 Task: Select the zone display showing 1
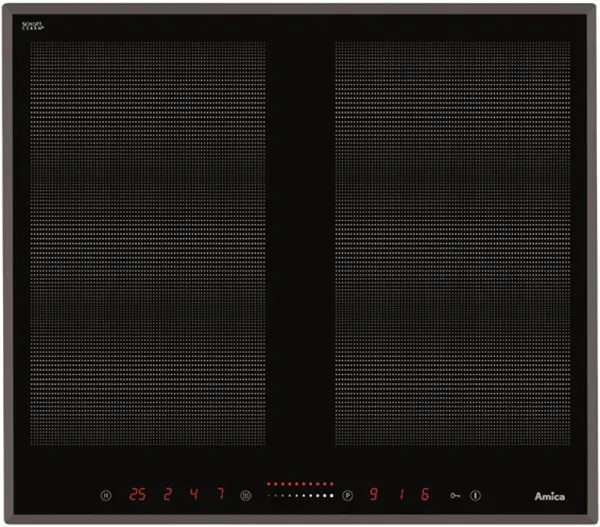[401, 494]
